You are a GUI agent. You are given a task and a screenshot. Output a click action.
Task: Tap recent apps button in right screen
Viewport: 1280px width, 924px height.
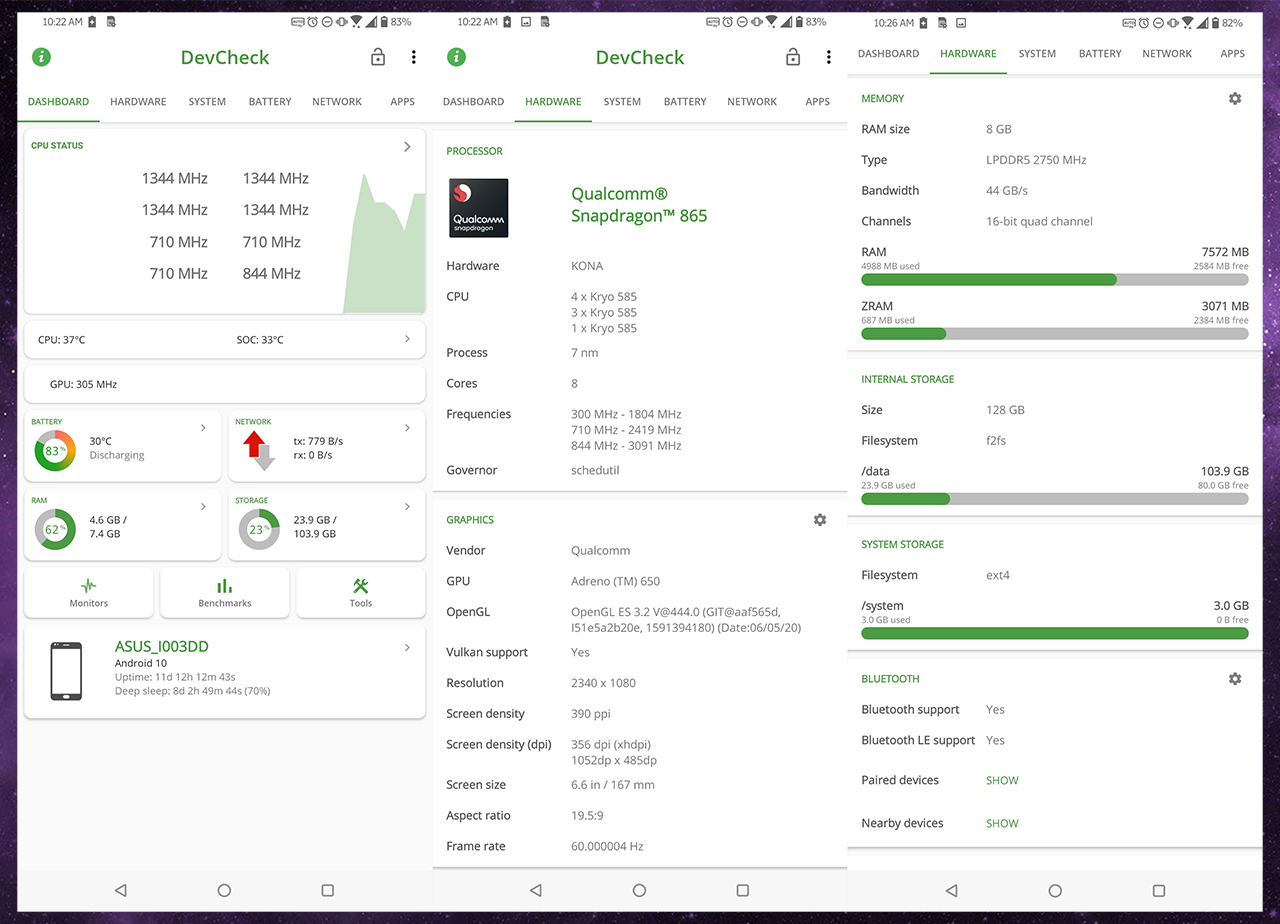coord(1158,890)
